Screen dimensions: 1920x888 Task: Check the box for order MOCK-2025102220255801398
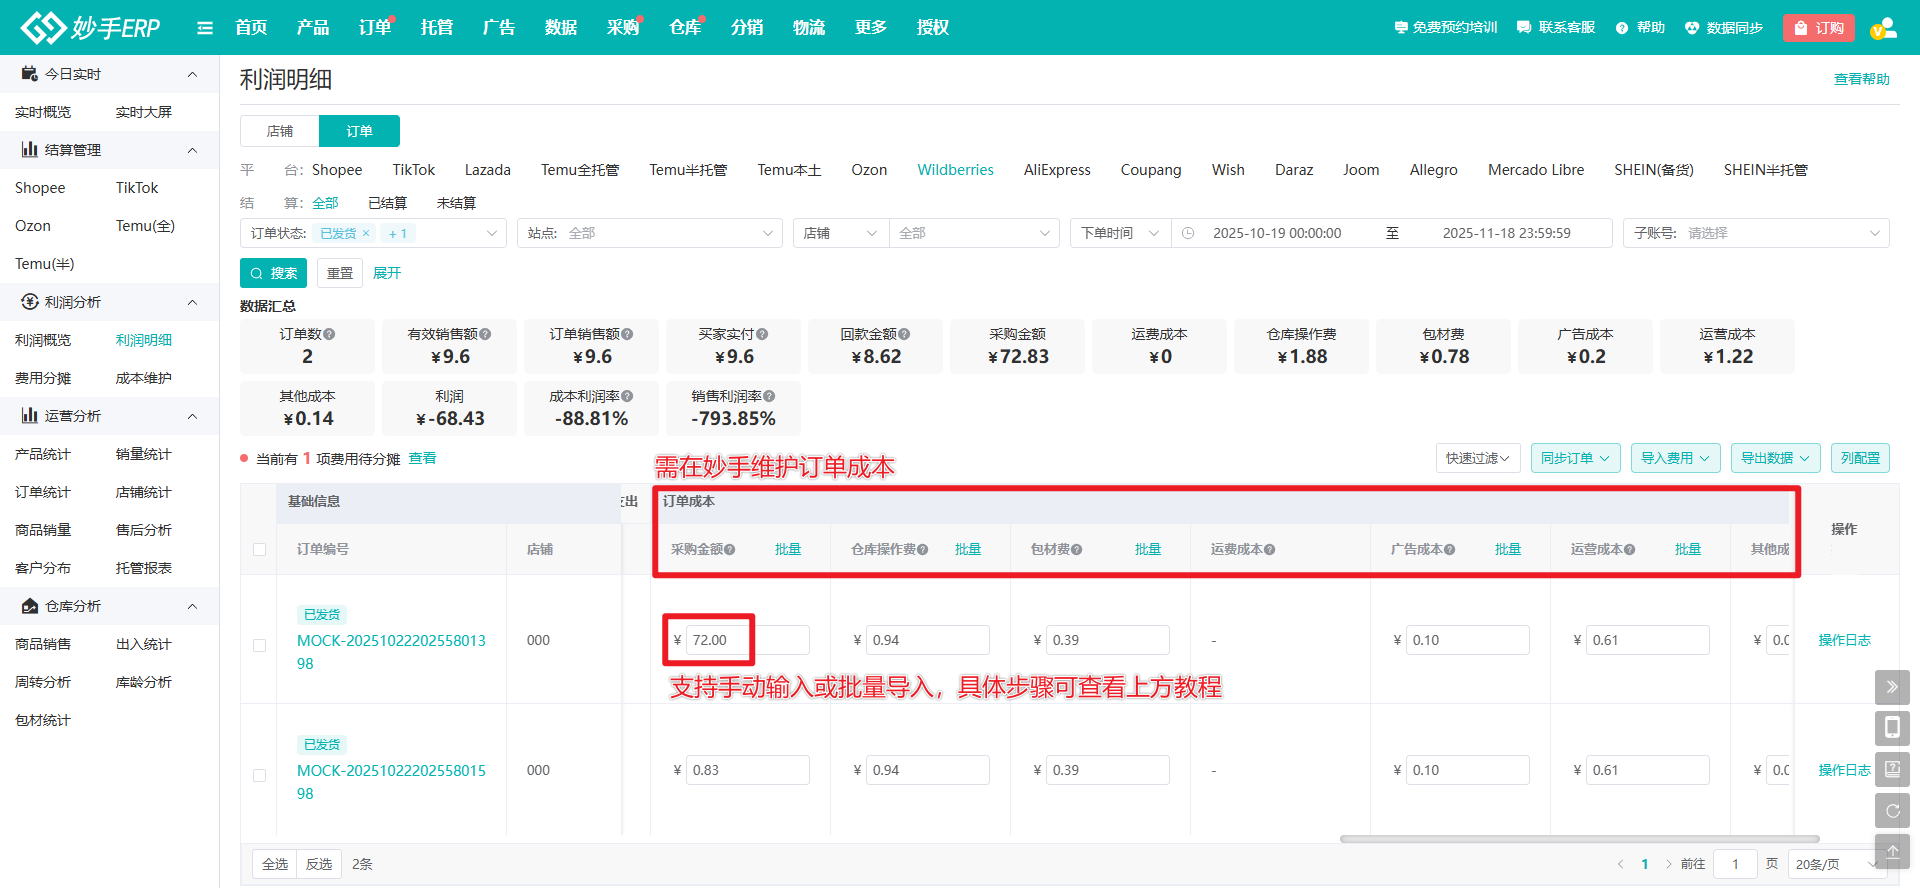point(260,645)
